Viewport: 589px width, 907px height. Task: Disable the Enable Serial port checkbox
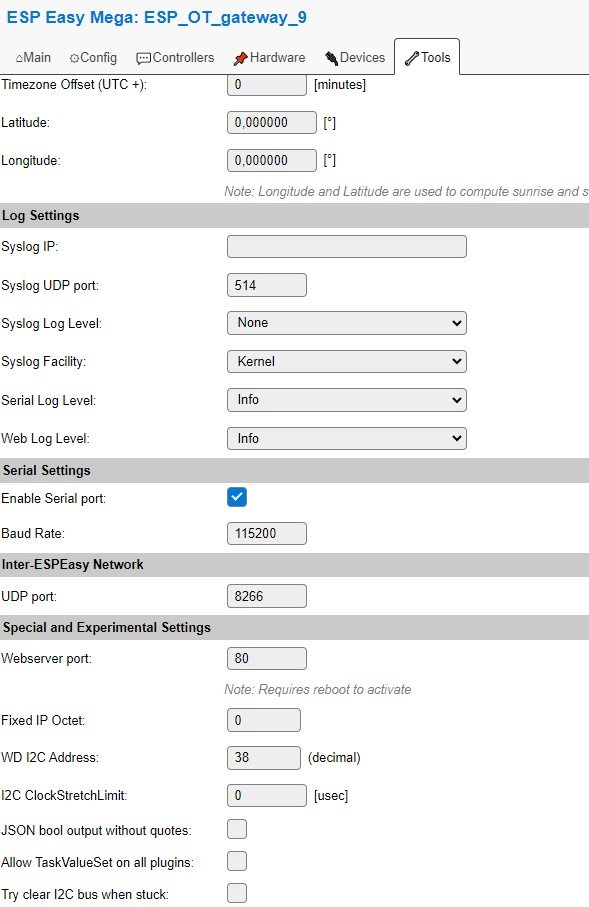pos(237,497)
